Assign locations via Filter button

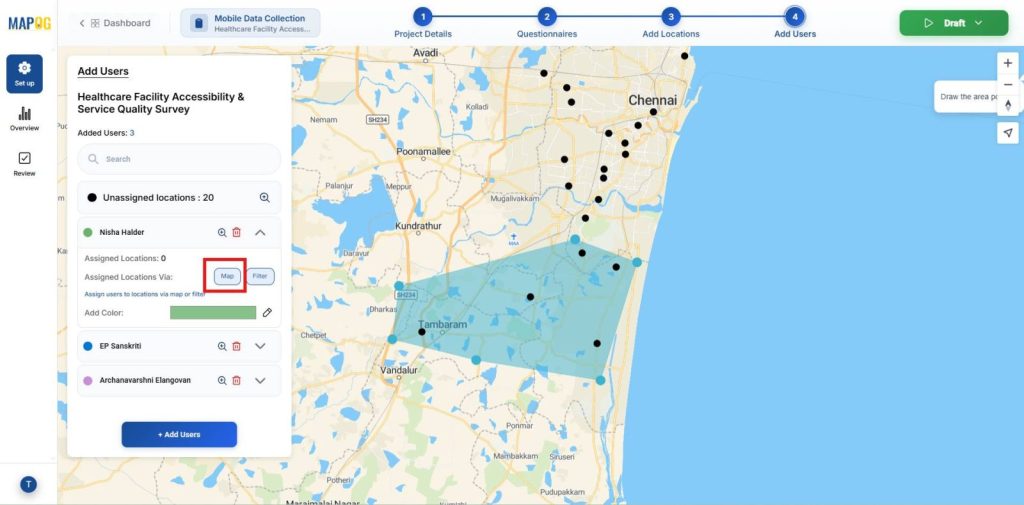[x=260, y=276]
